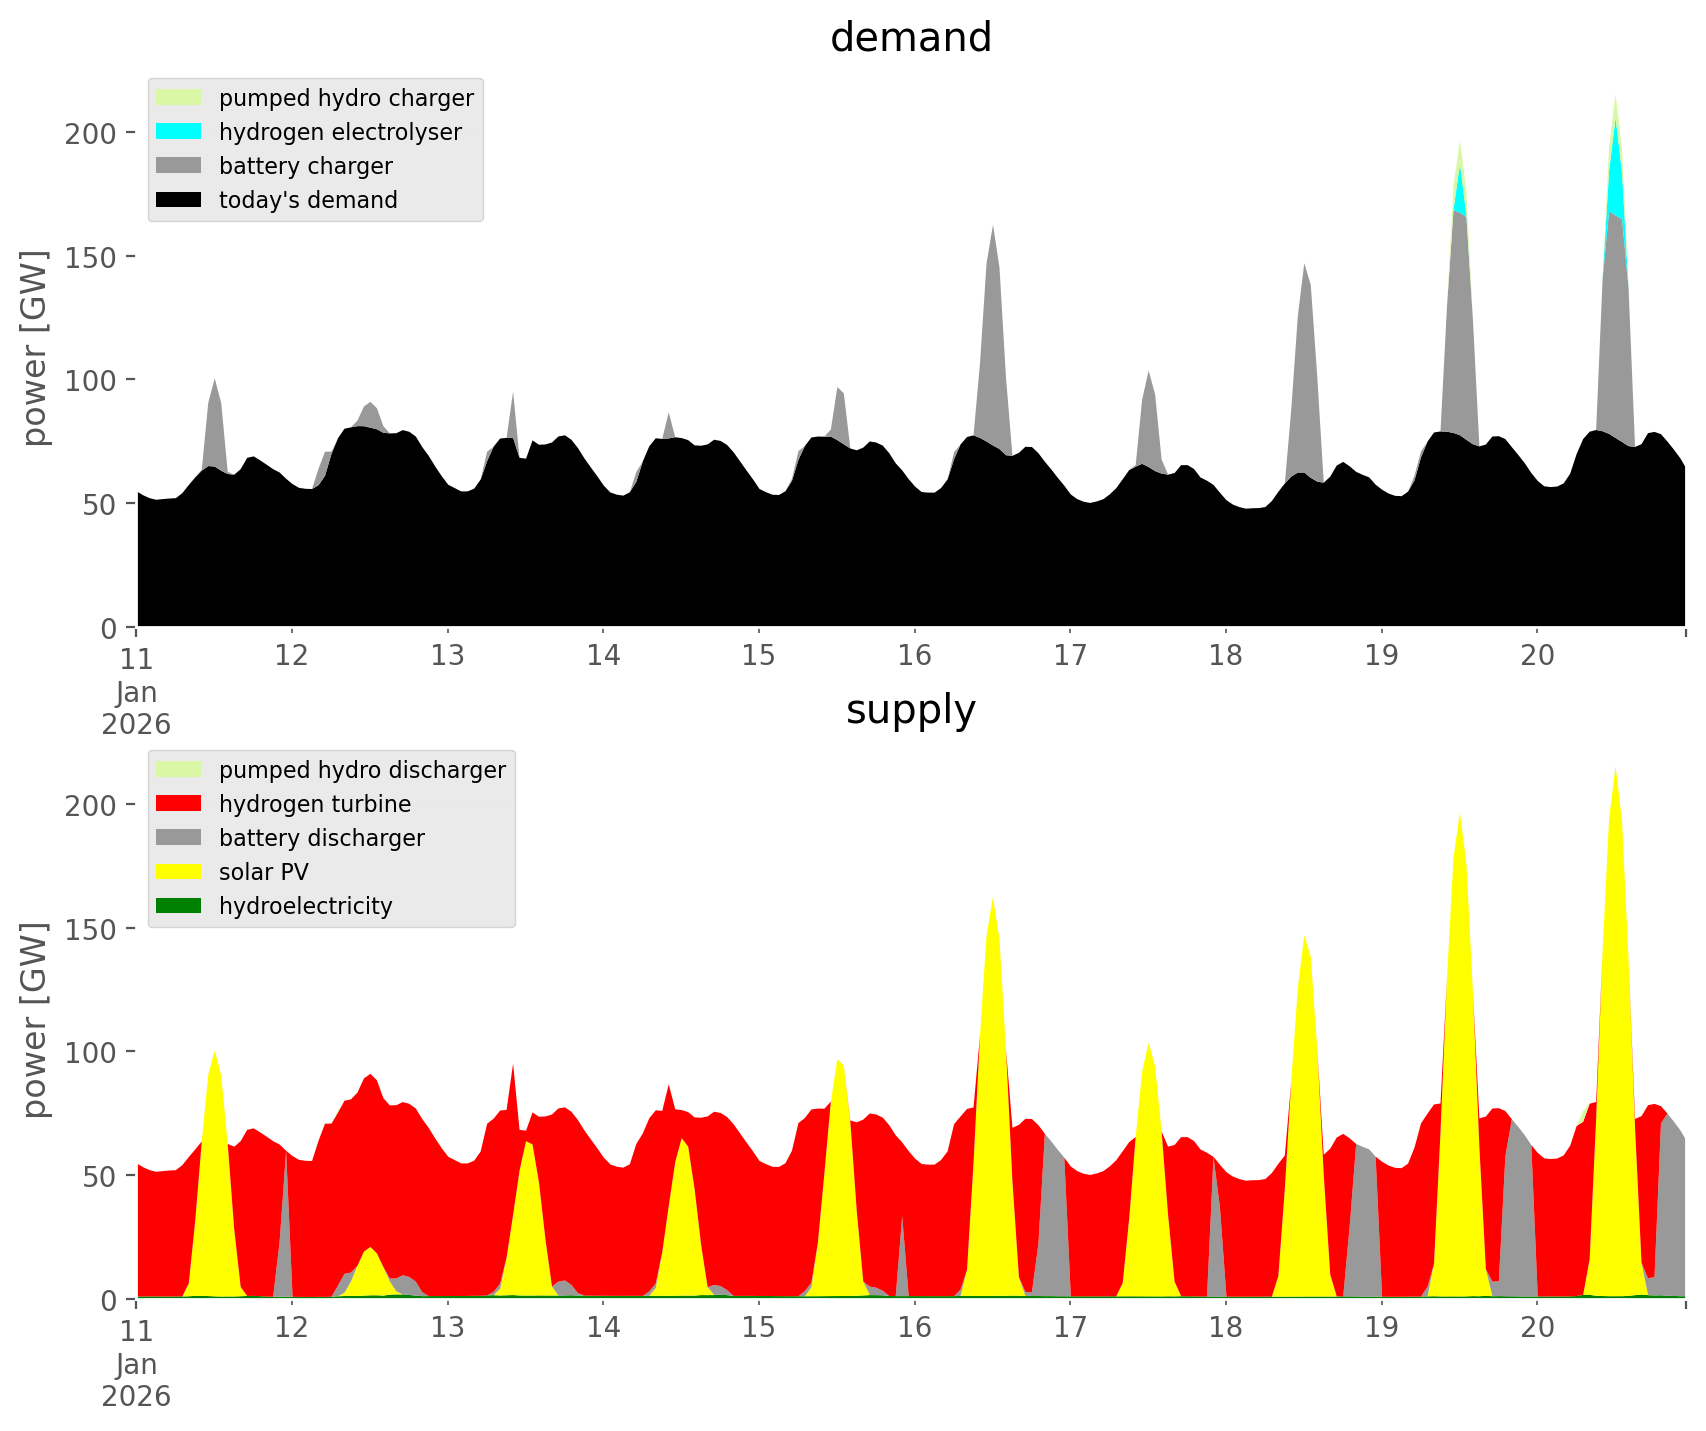Click the demand chart's power [GW] axis label
This screenshot has height=1431, width=1706.
(x=36, y=348)
